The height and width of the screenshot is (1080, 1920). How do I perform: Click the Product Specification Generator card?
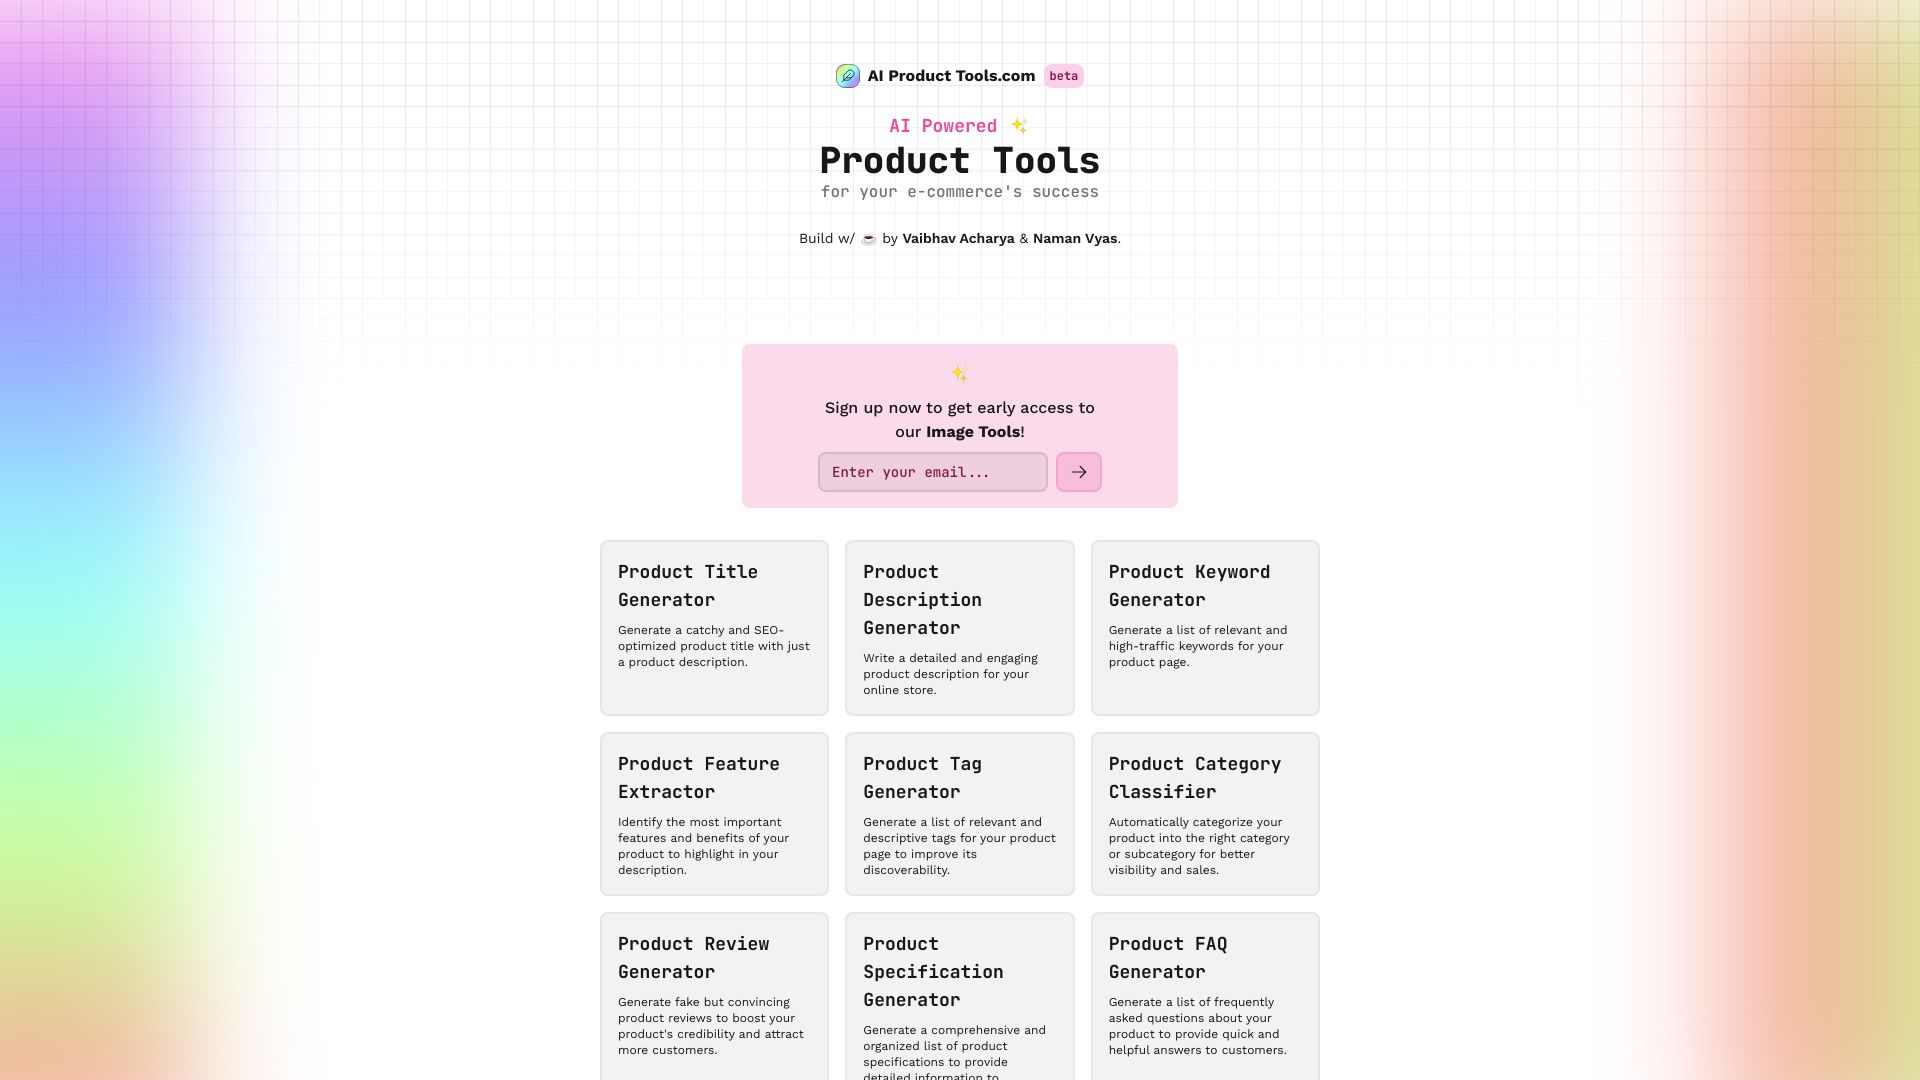click(959, 996)
